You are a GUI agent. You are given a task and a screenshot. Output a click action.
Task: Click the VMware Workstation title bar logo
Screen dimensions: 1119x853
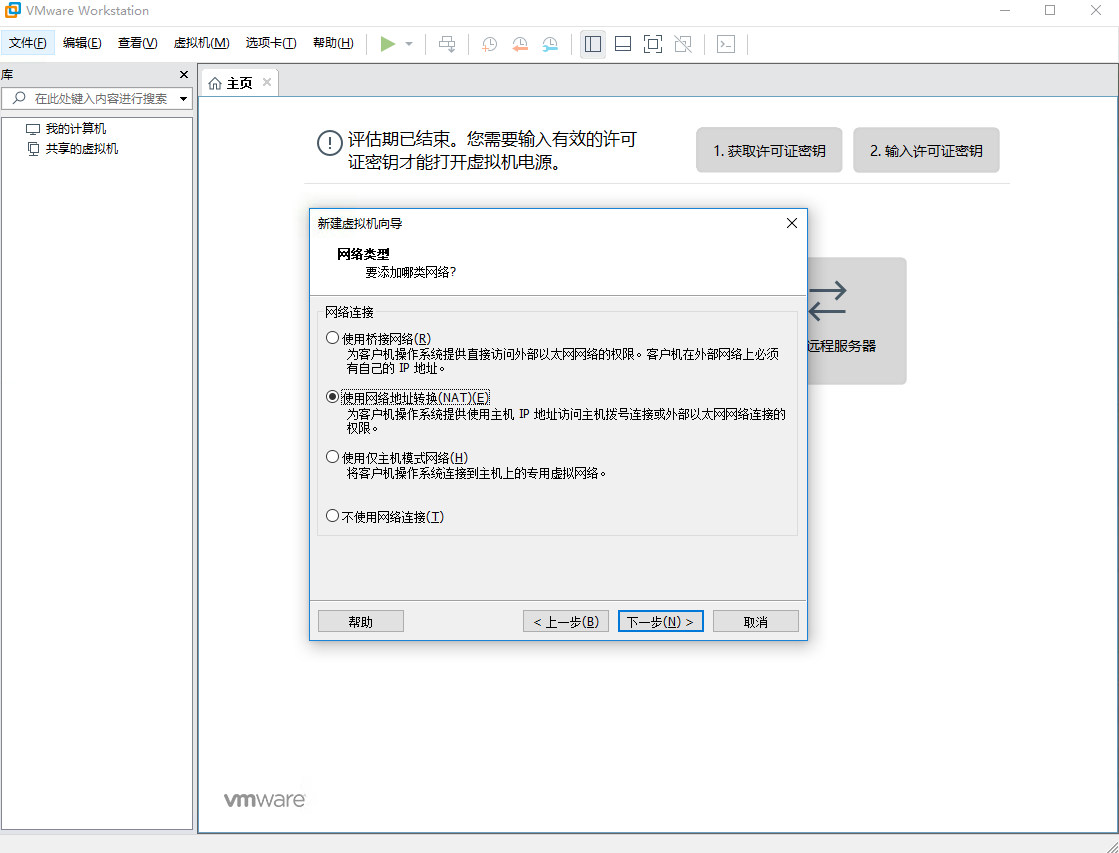click(x=13, y=11)
